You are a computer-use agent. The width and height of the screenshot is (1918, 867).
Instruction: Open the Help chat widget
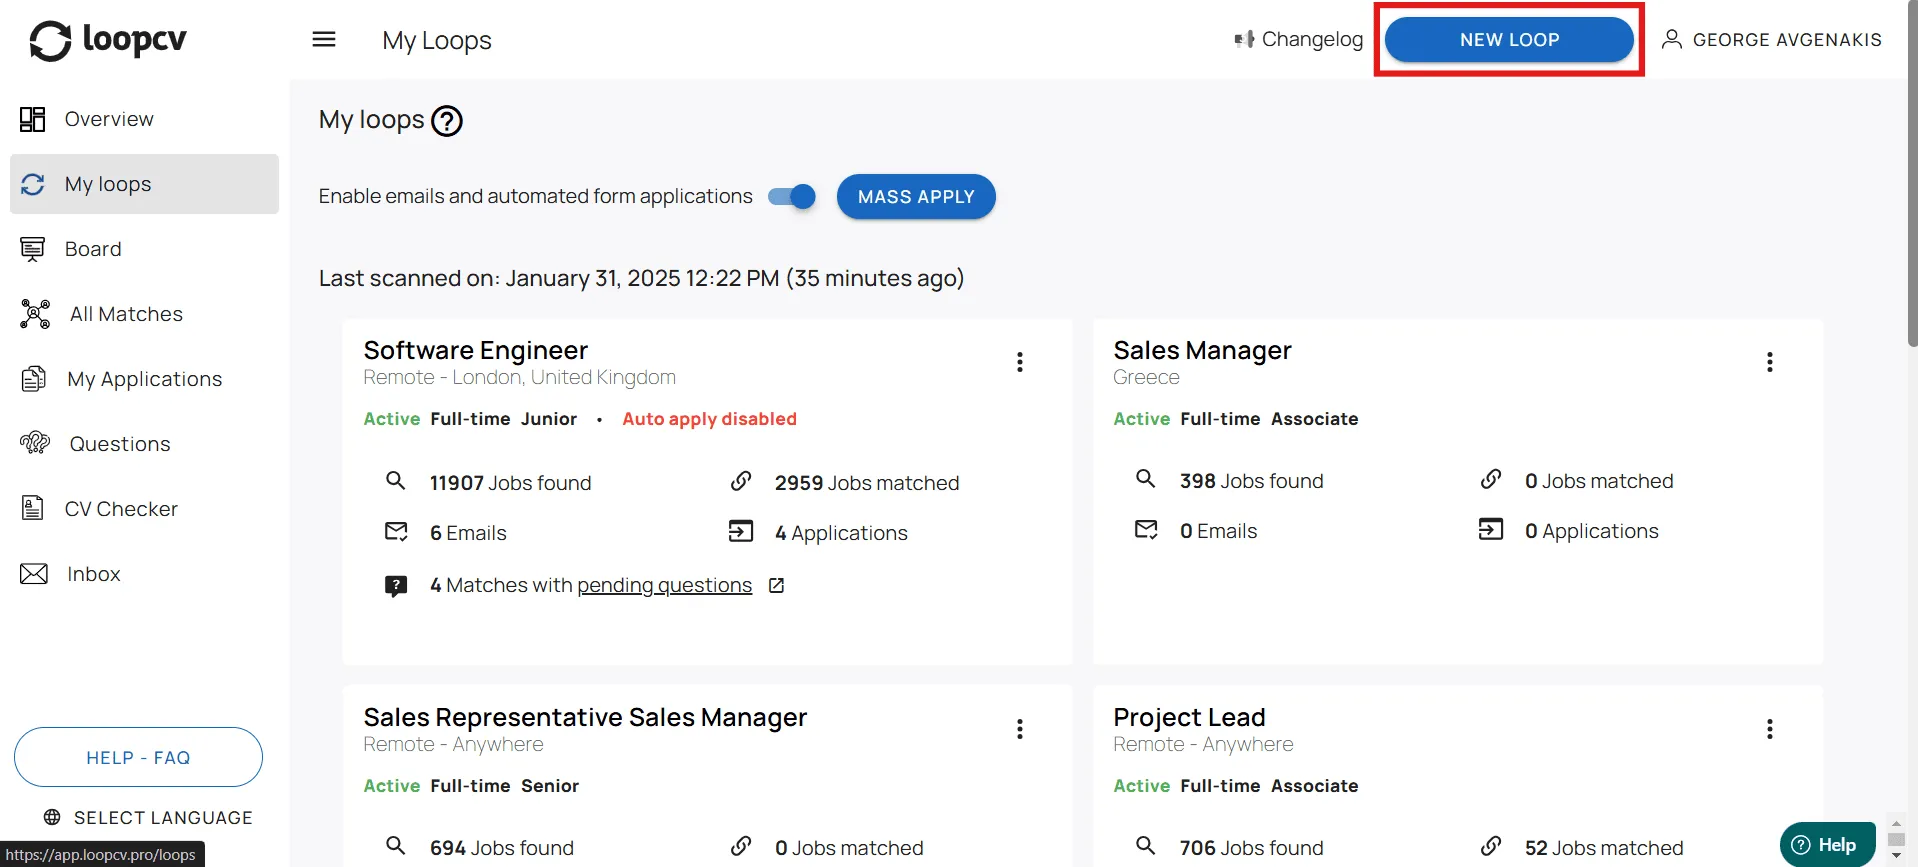click(x=1827, y=845)
